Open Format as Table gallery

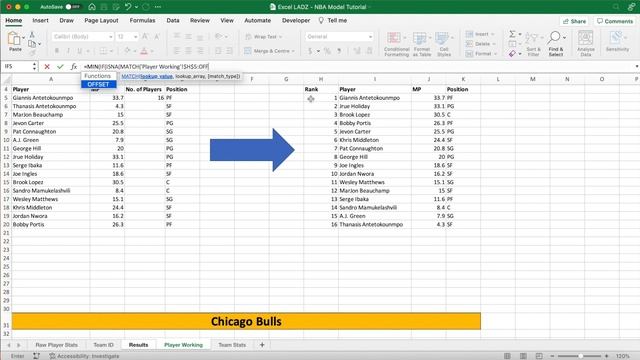tap(421, 44)
